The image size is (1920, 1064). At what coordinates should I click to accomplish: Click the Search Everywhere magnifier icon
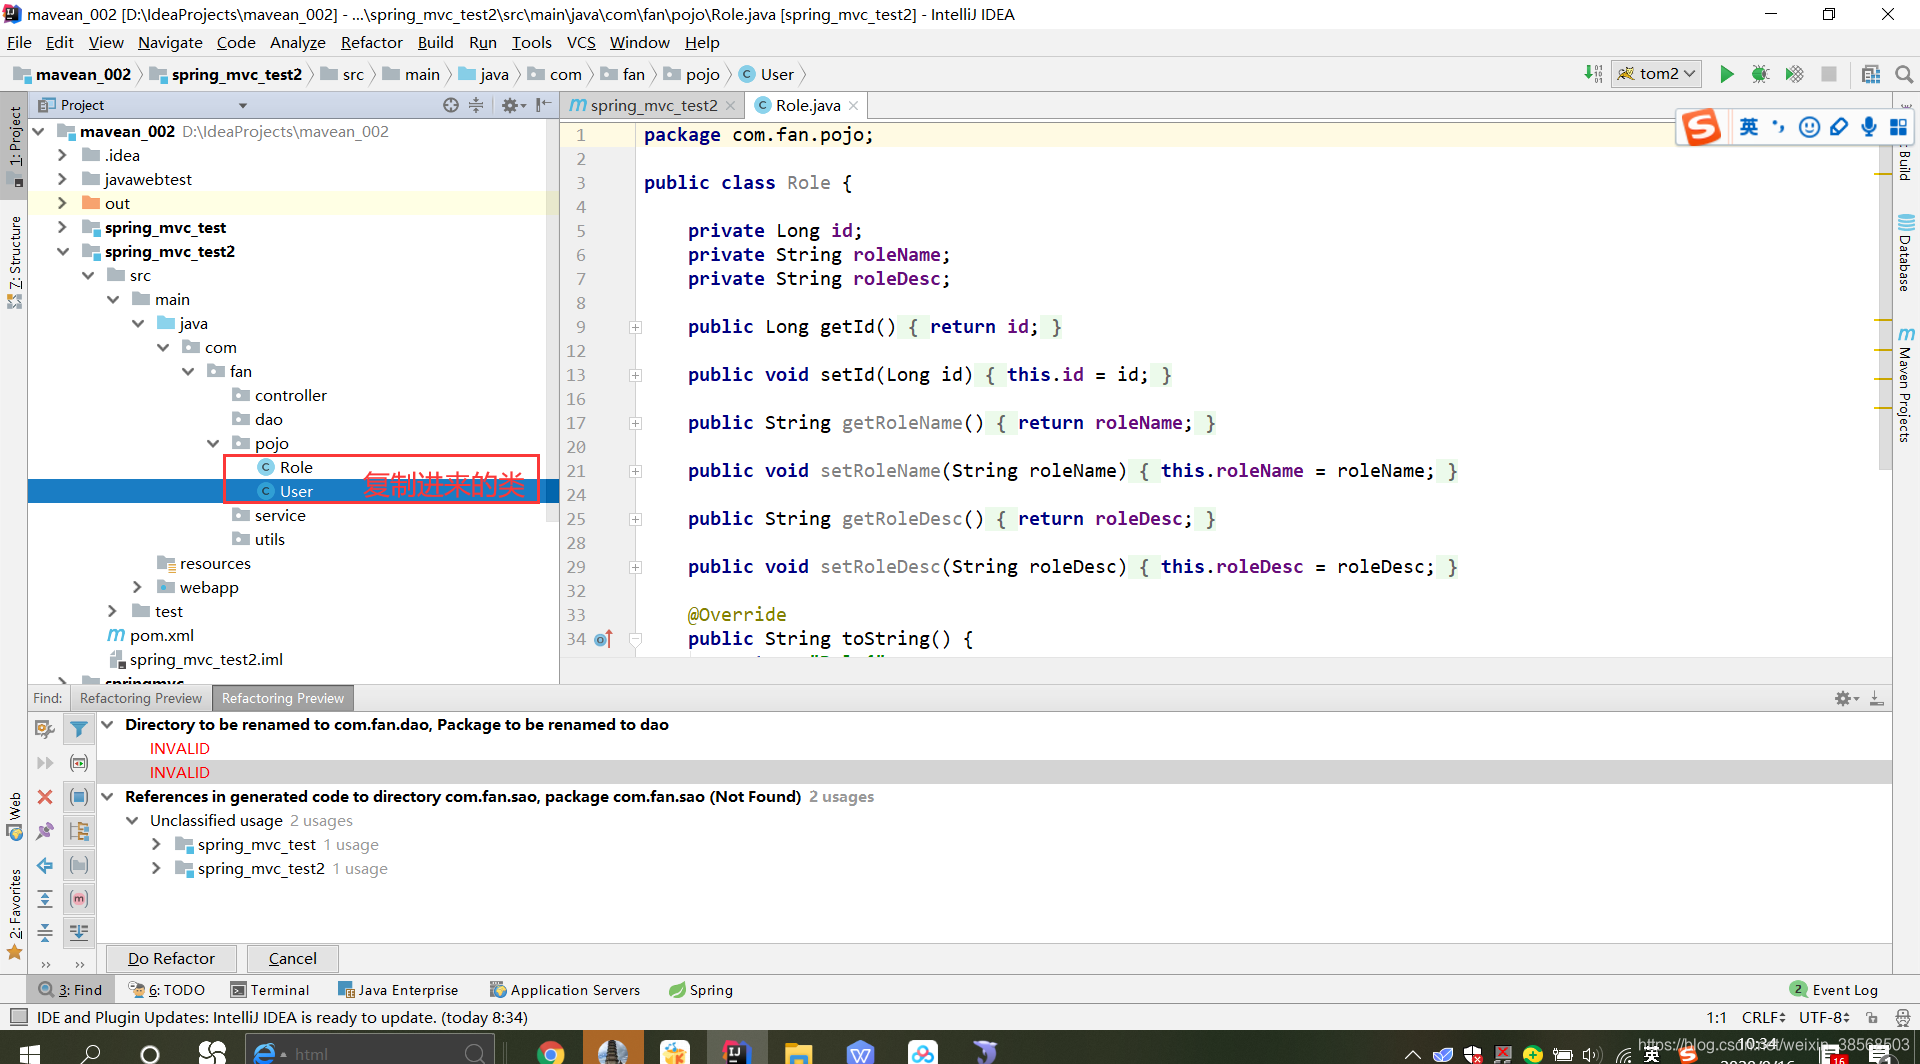click(1904, 74)
